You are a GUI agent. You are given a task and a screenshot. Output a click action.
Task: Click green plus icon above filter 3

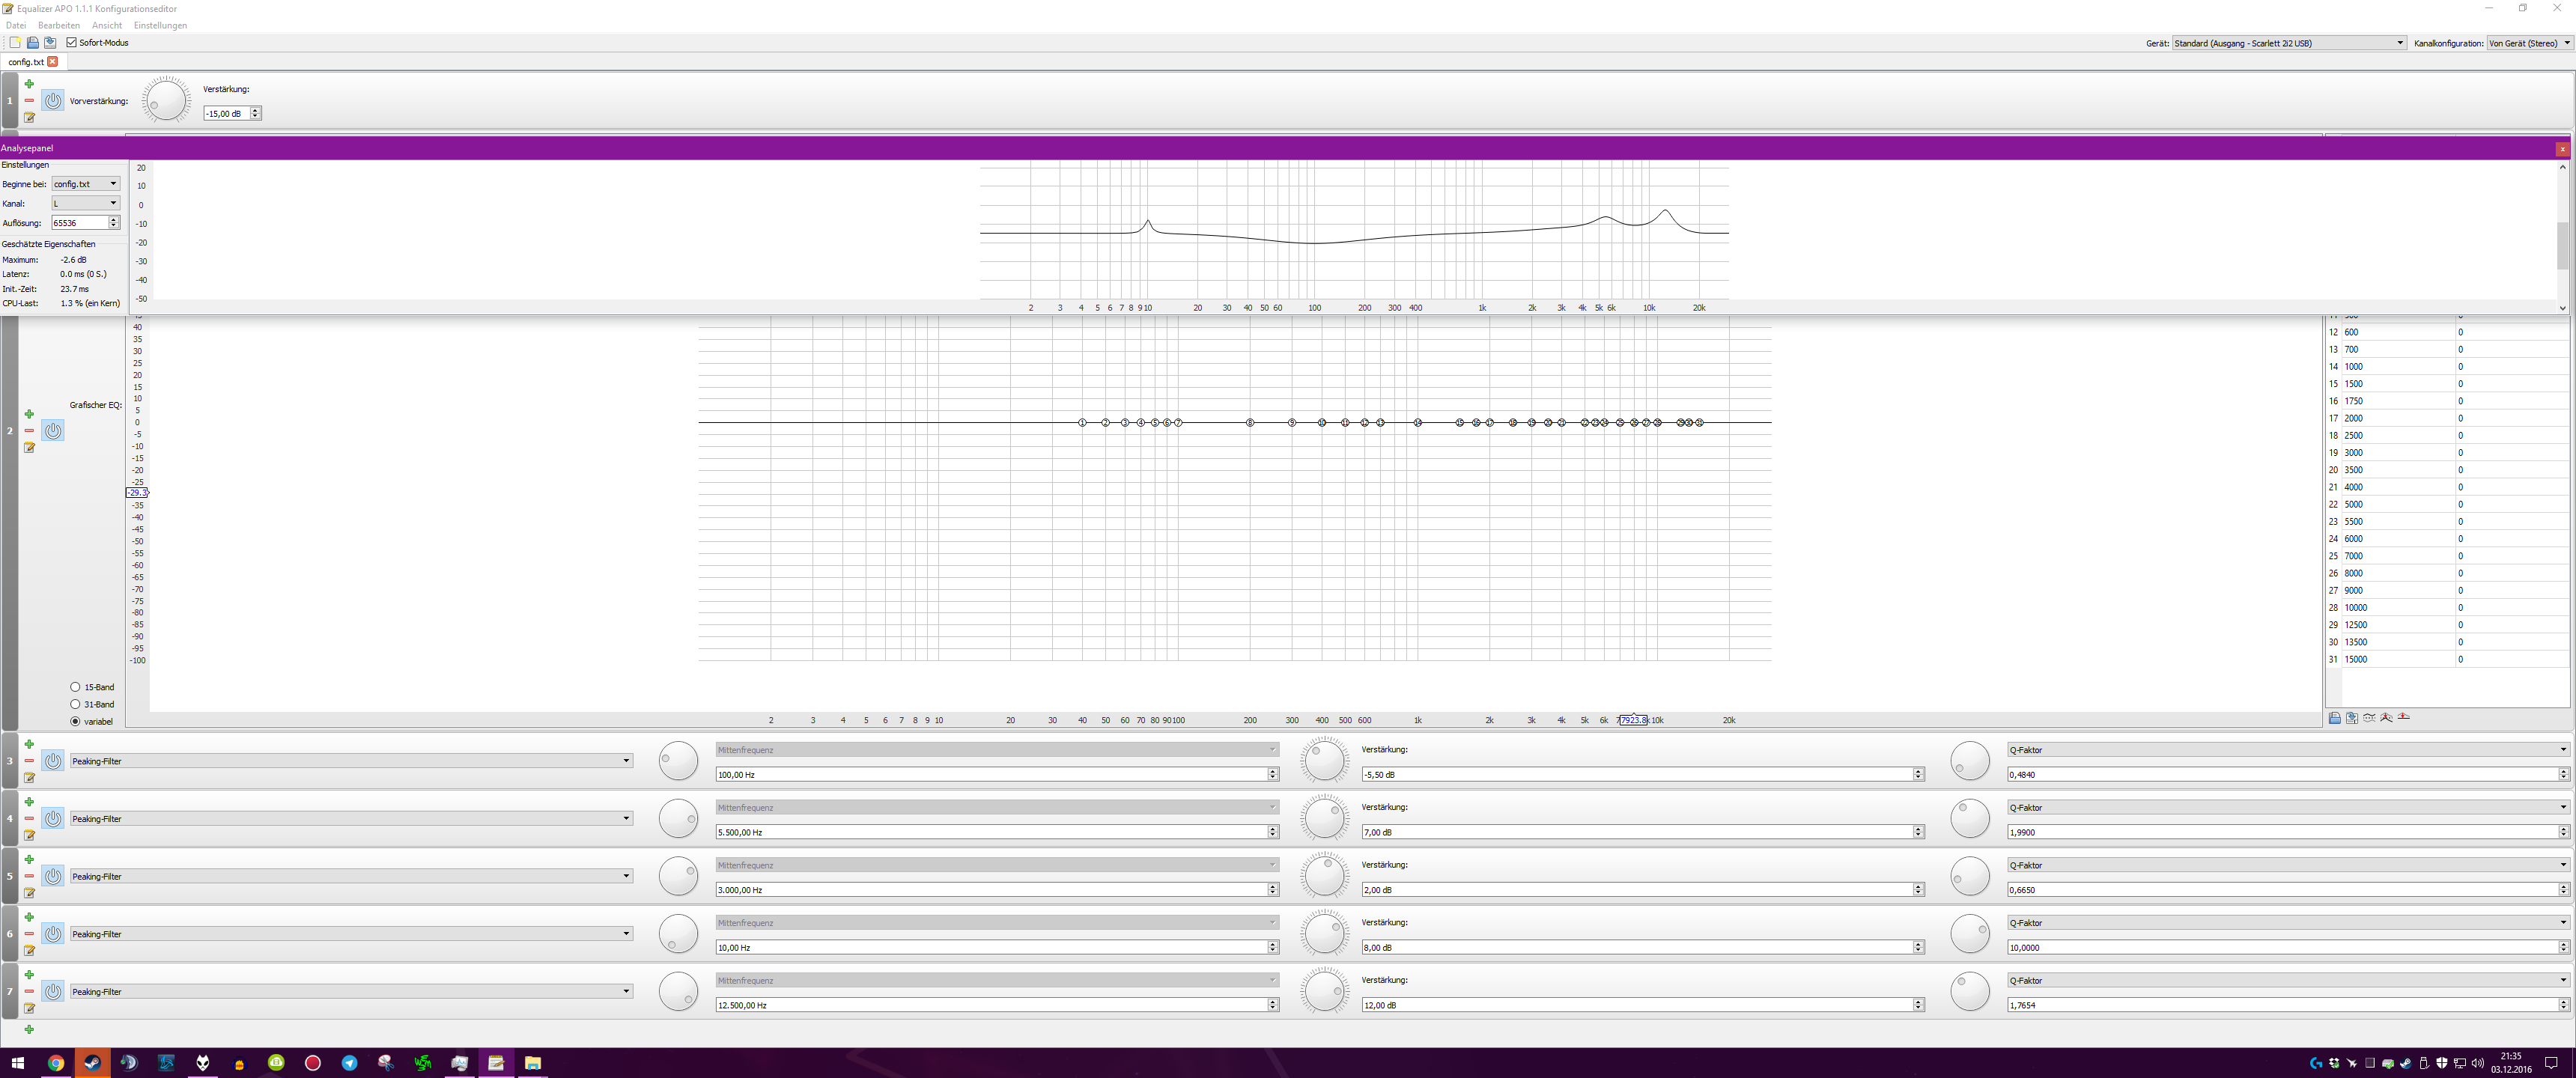(x=29, y=744)
